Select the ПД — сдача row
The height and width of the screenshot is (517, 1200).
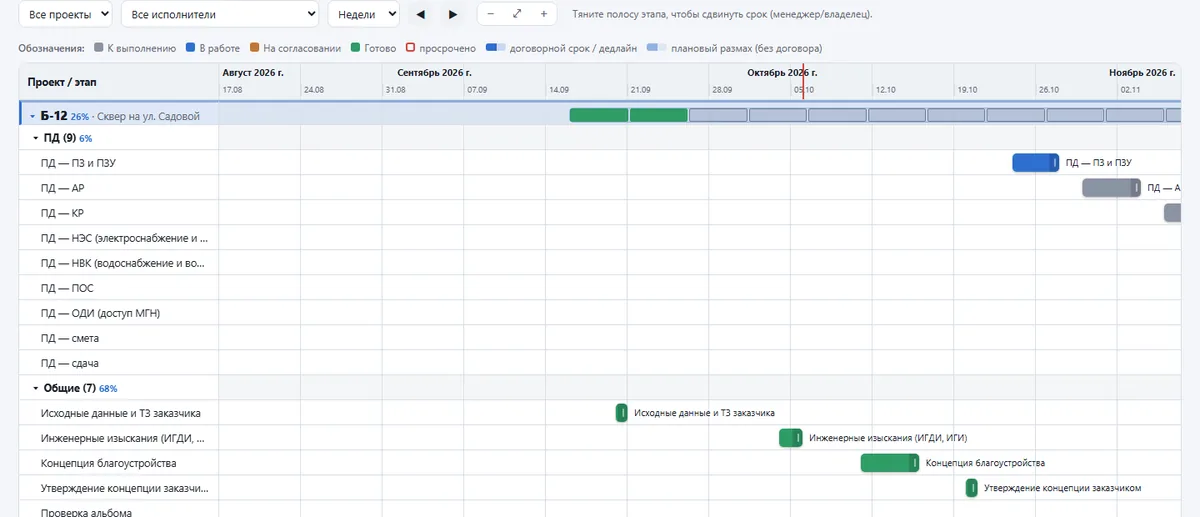click(118, 363)
